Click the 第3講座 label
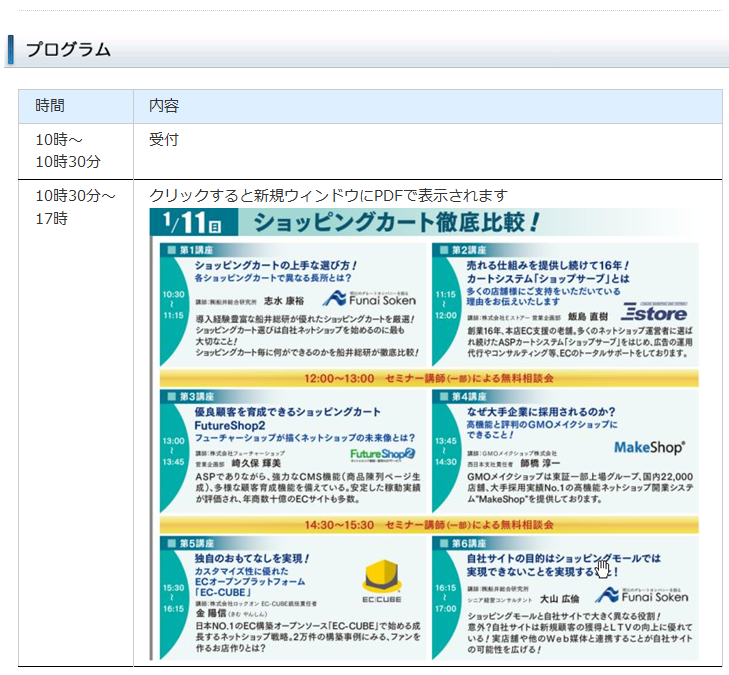Screen dimensions: 729x675 point(197,397)
